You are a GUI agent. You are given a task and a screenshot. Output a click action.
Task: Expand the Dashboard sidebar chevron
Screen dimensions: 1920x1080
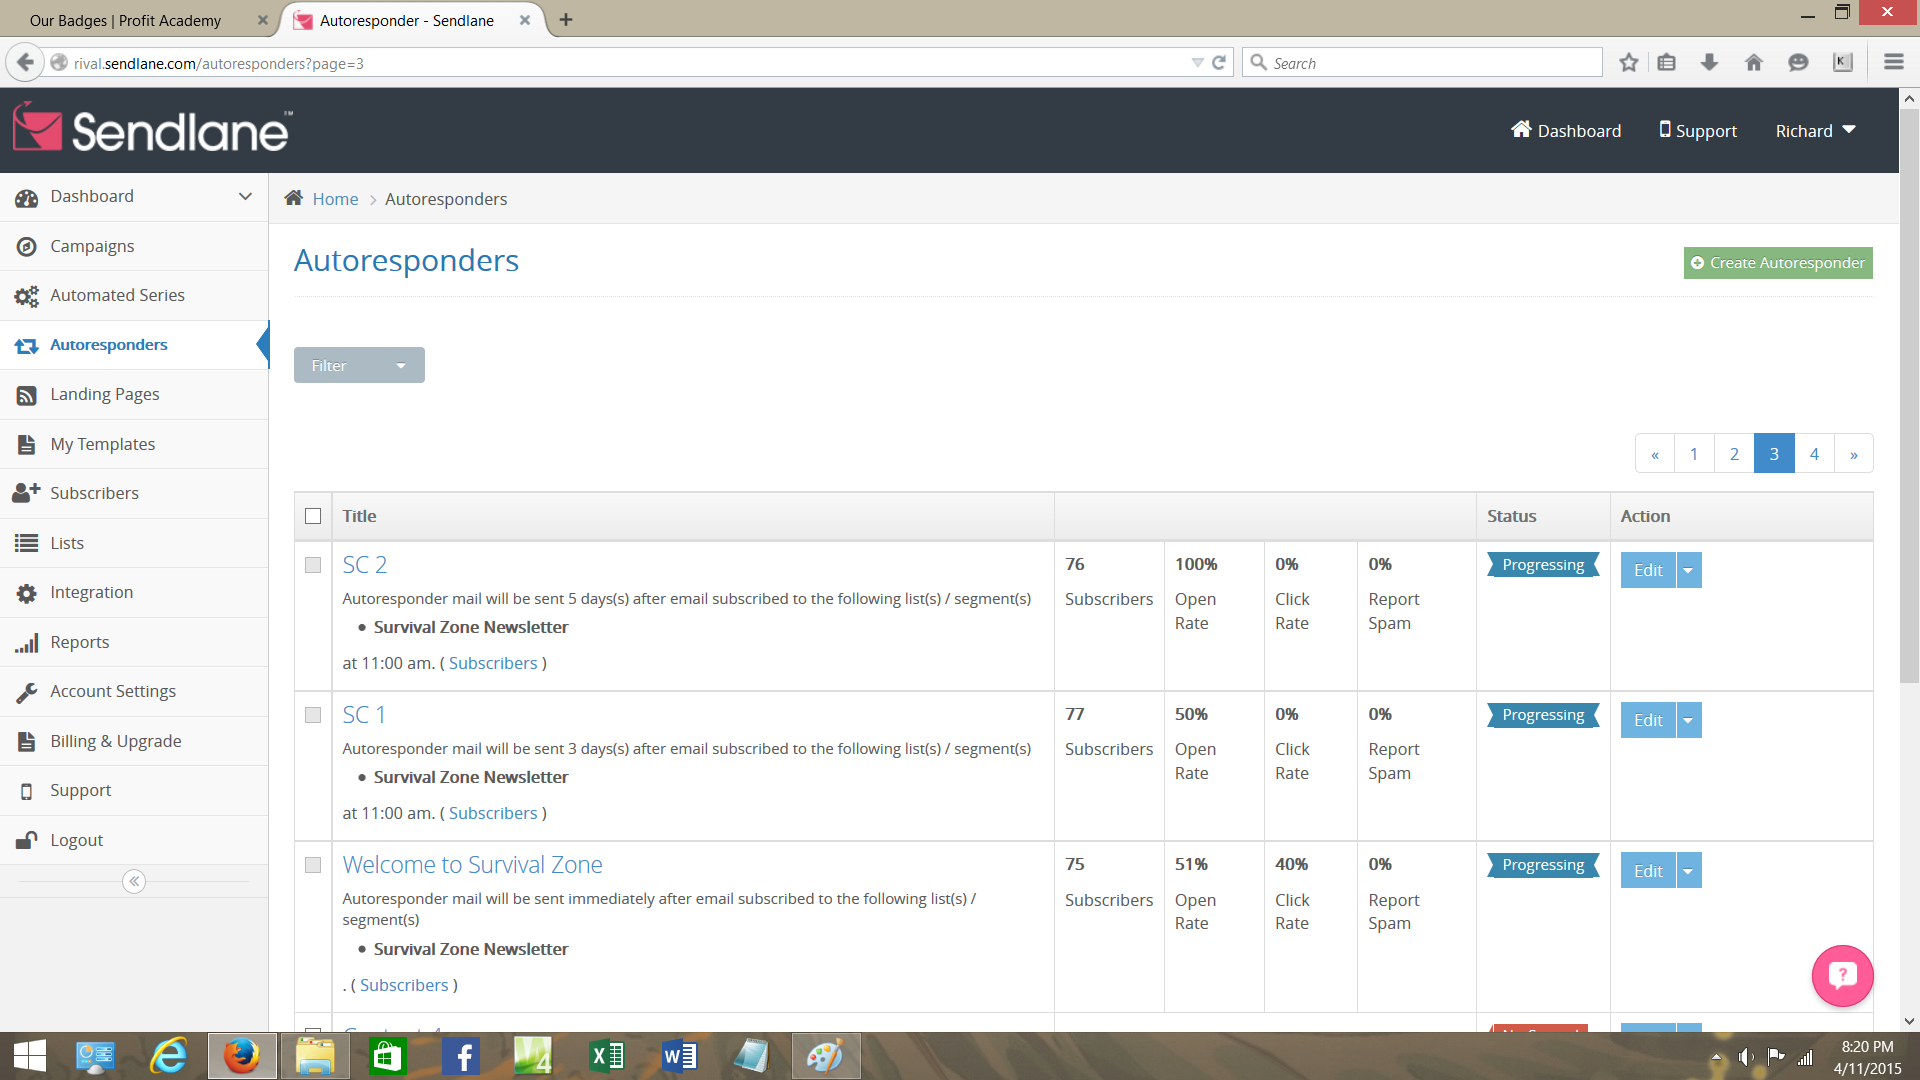(245, 196)
